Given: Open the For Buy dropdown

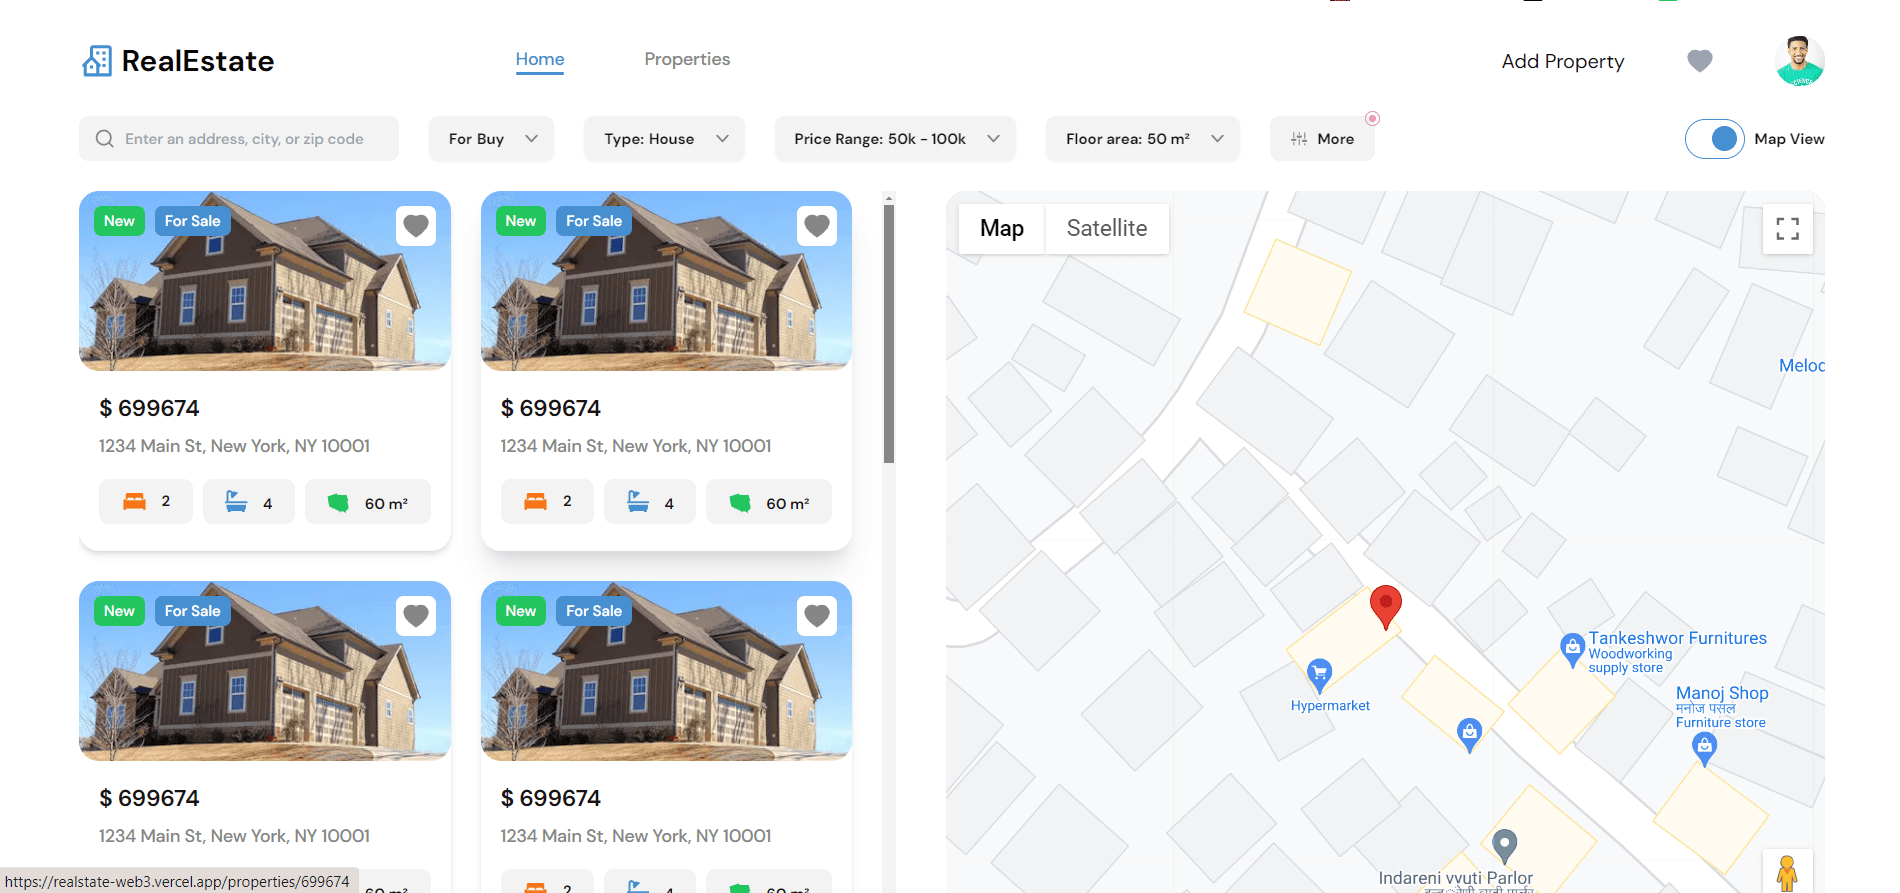Looking at the screenshot, I should (x=491, y=139).
